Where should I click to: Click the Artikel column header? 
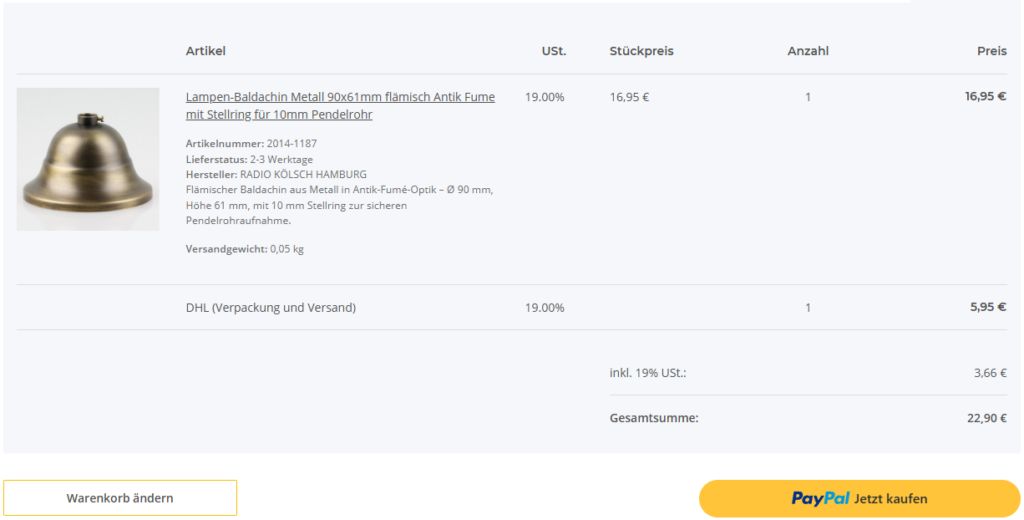[206, 51]
